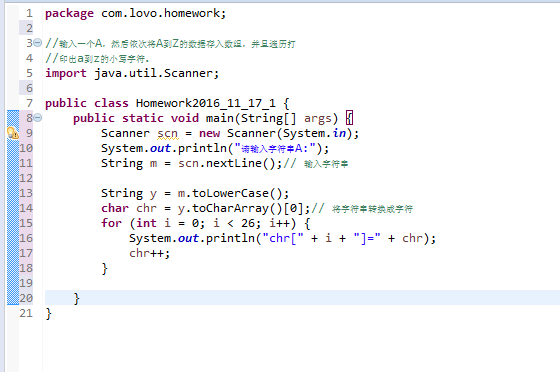
Task: Click the 'import' keyword on line 5
Action: click(x=66, y=73)
